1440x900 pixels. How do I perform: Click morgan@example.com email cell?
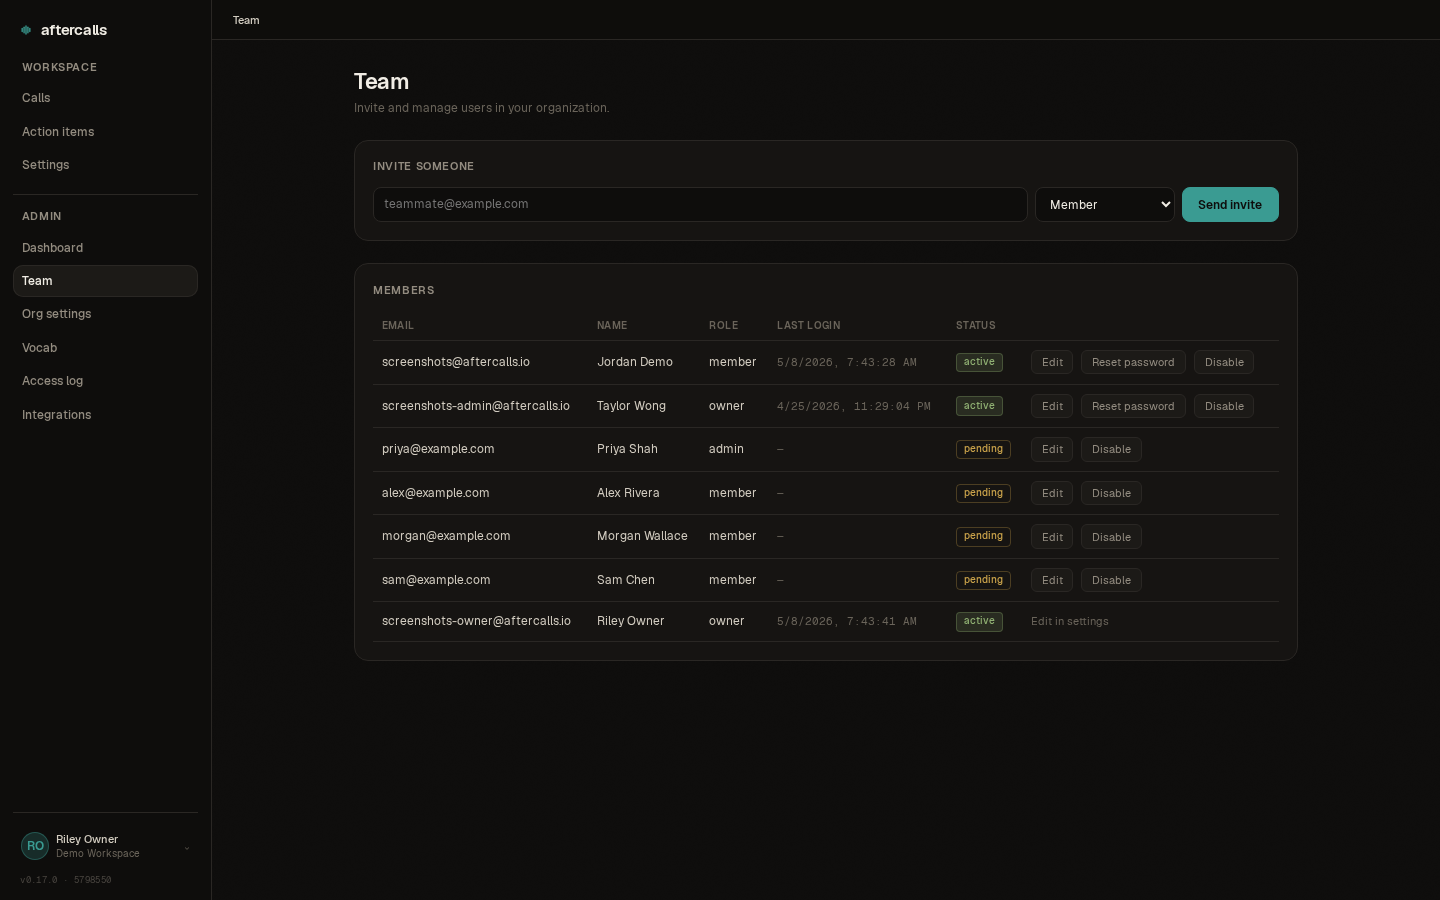446,536
